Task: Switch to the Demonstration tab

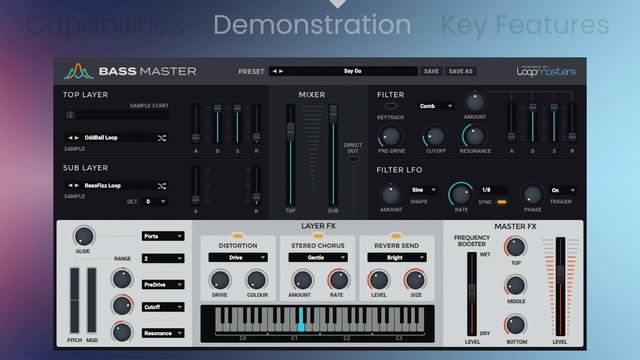Action: point(312,25)
